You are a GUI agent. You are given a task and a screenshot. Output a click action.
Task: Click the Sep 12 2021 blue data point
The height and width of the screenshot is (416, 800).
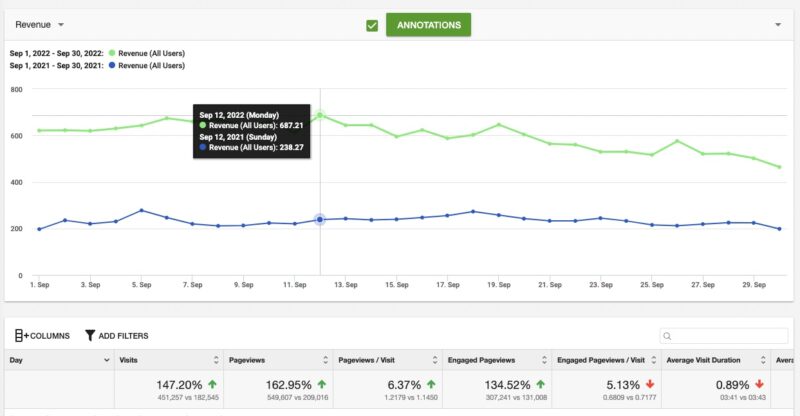coord(320,219)
